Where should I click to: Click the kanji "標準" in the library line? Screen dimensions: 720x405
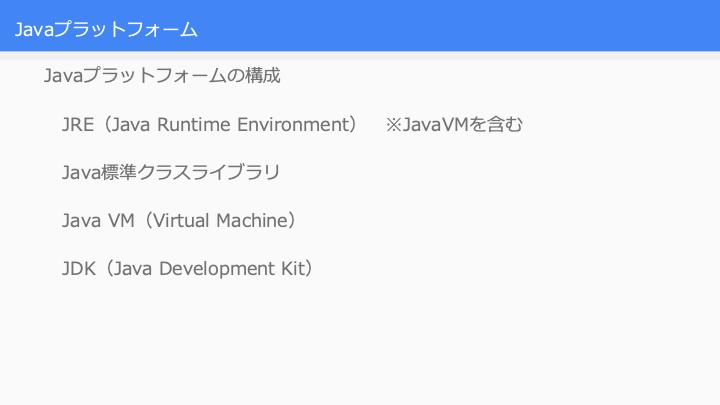(x=118, y=172)
